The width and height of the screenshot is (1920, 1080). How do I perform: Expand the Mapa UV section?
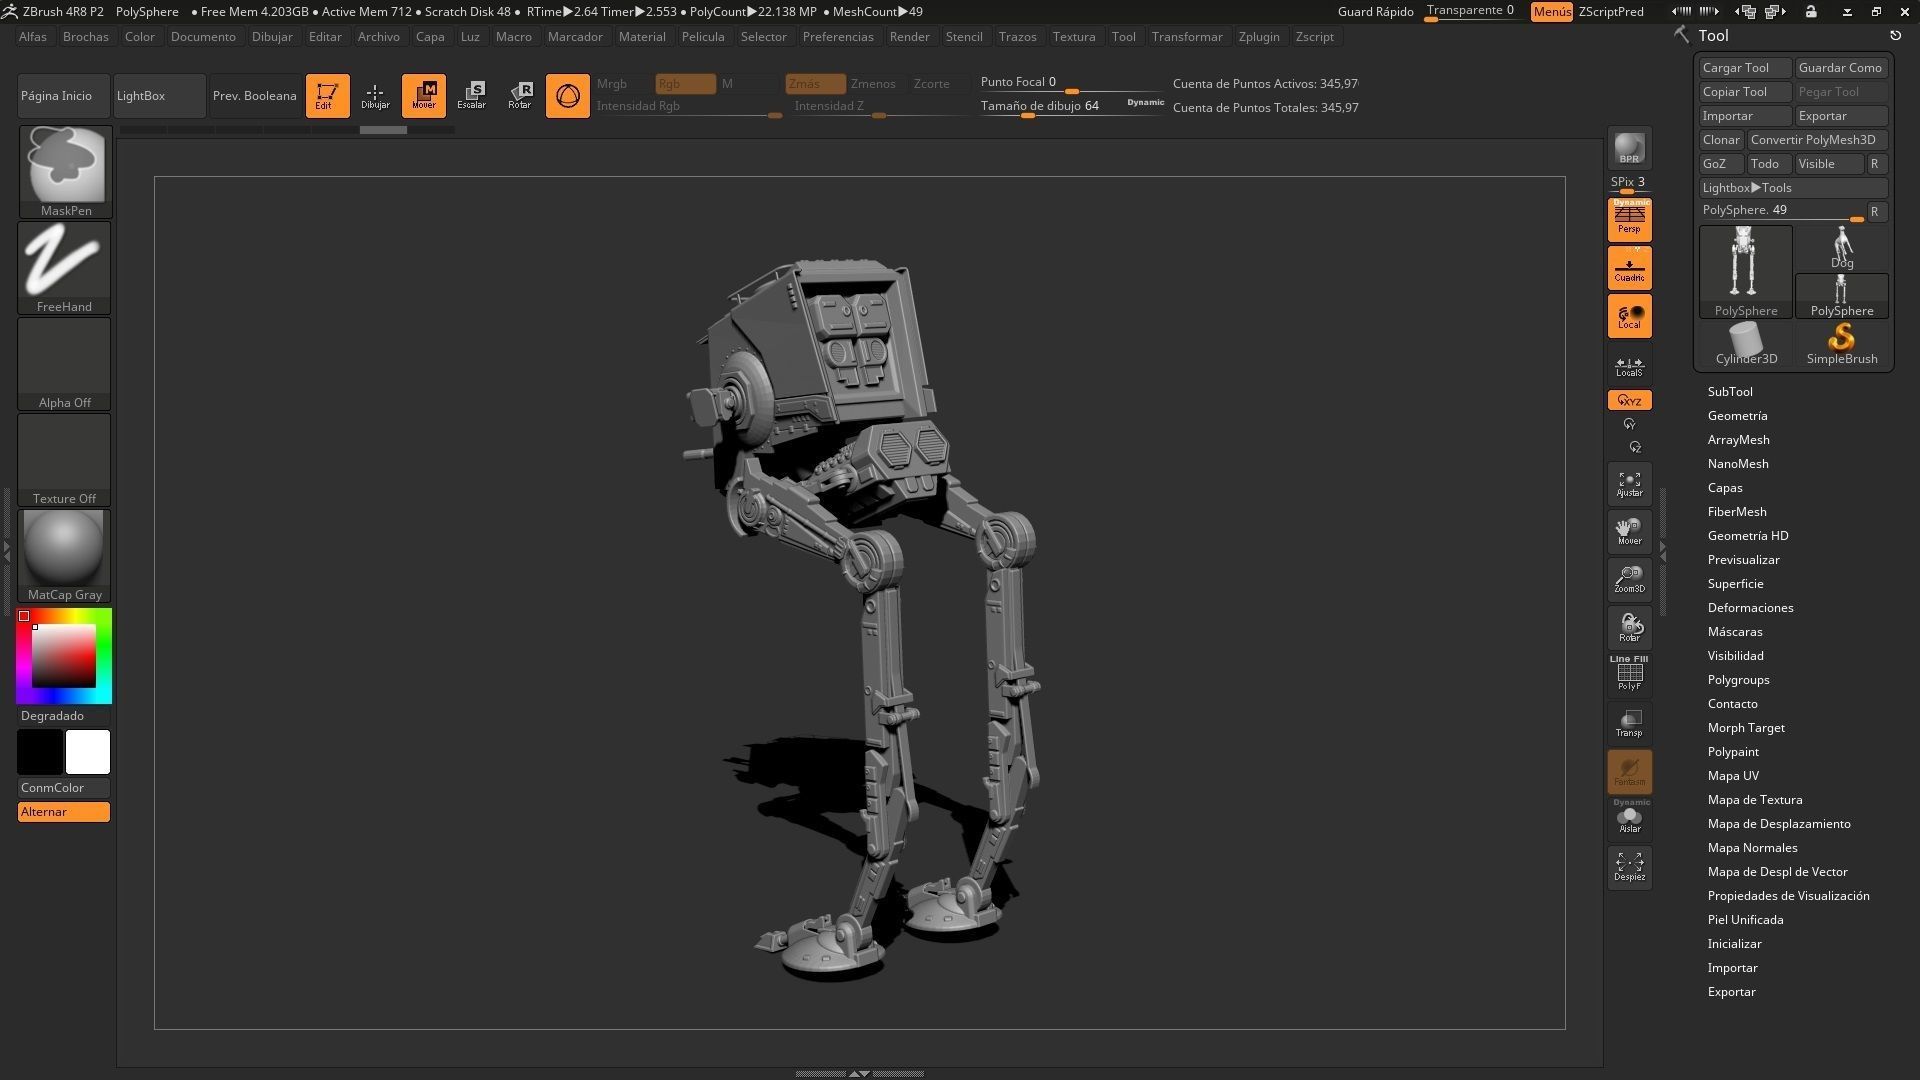click(x=1733, y=776)
